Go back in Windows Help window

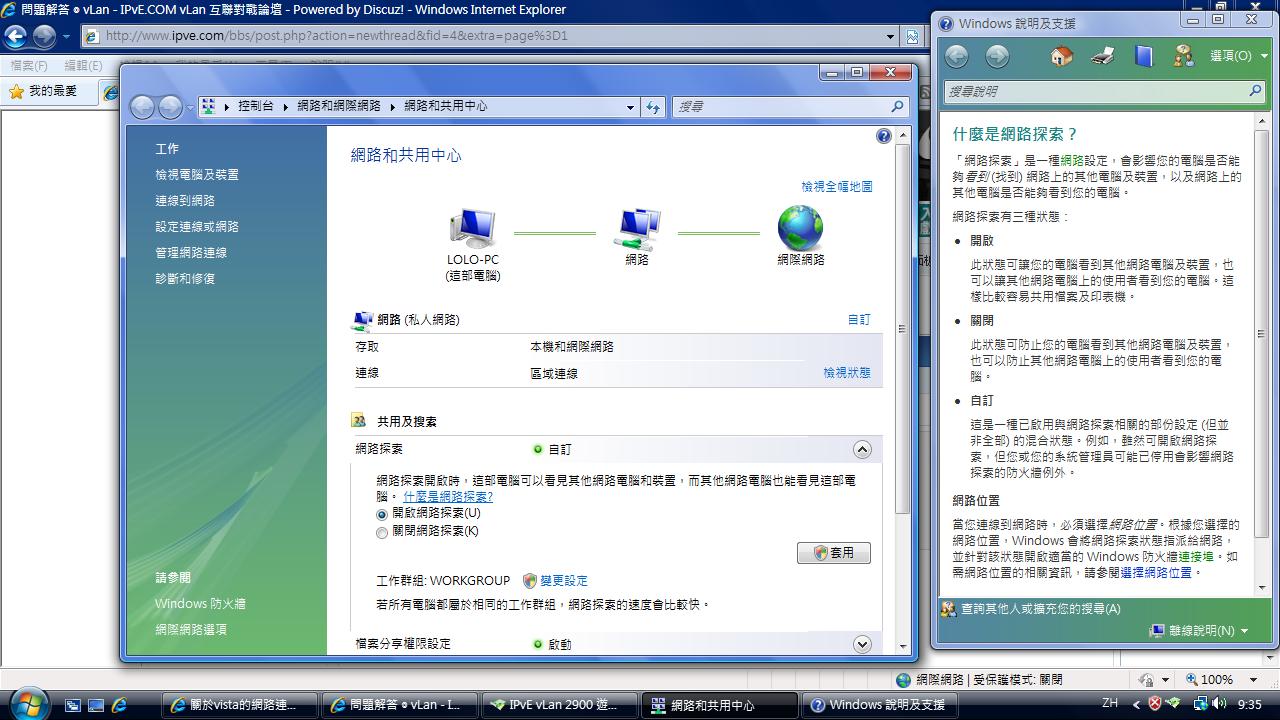(957, 56)
